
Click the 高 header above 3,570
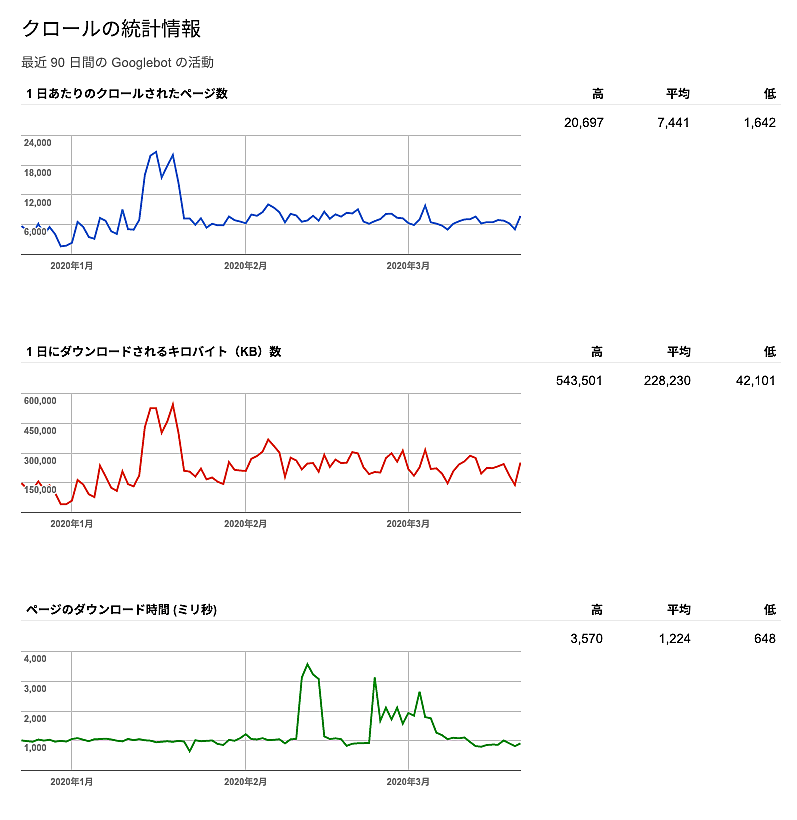click(597, 609)
